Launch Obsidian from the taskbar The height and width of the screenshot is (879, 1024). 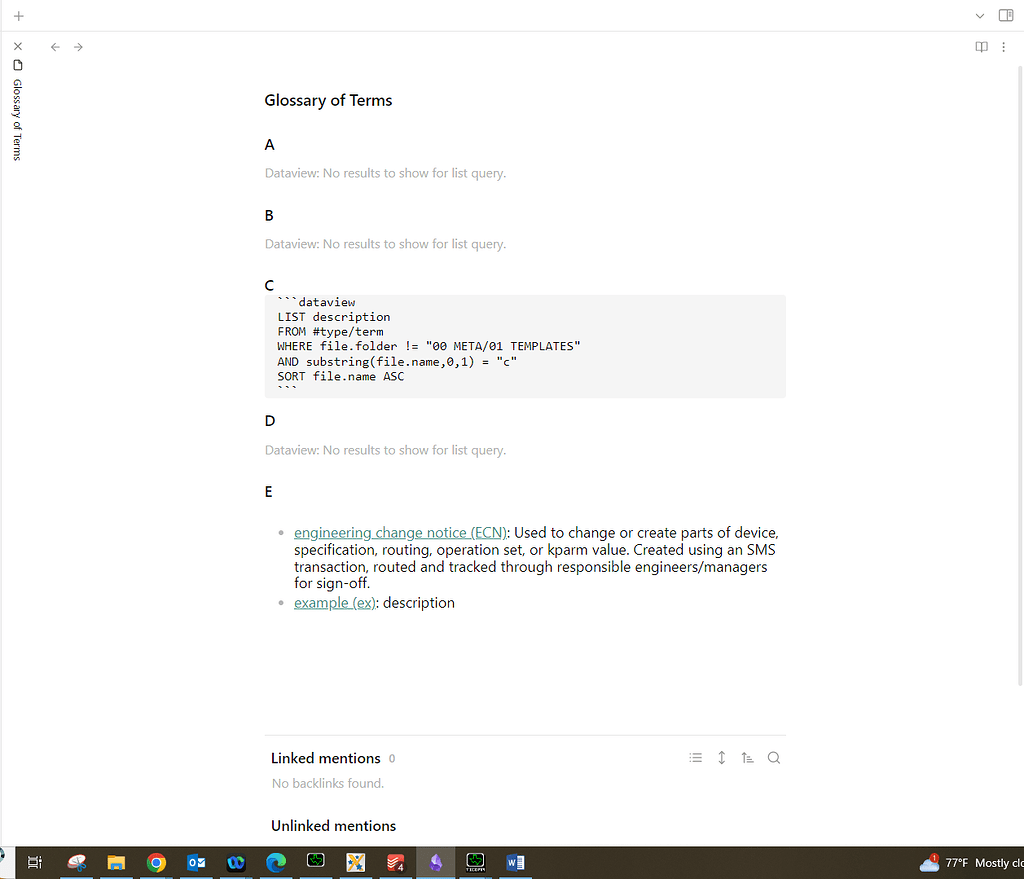pos(436,862)
